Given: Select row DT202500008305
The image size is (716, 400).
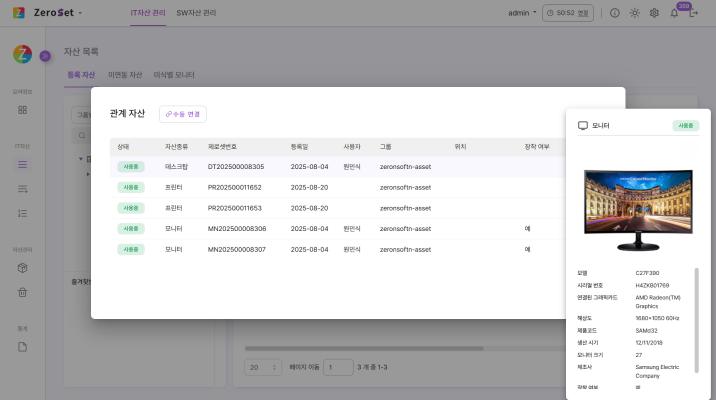Looking at the screenshot, I should pos(337,167).
